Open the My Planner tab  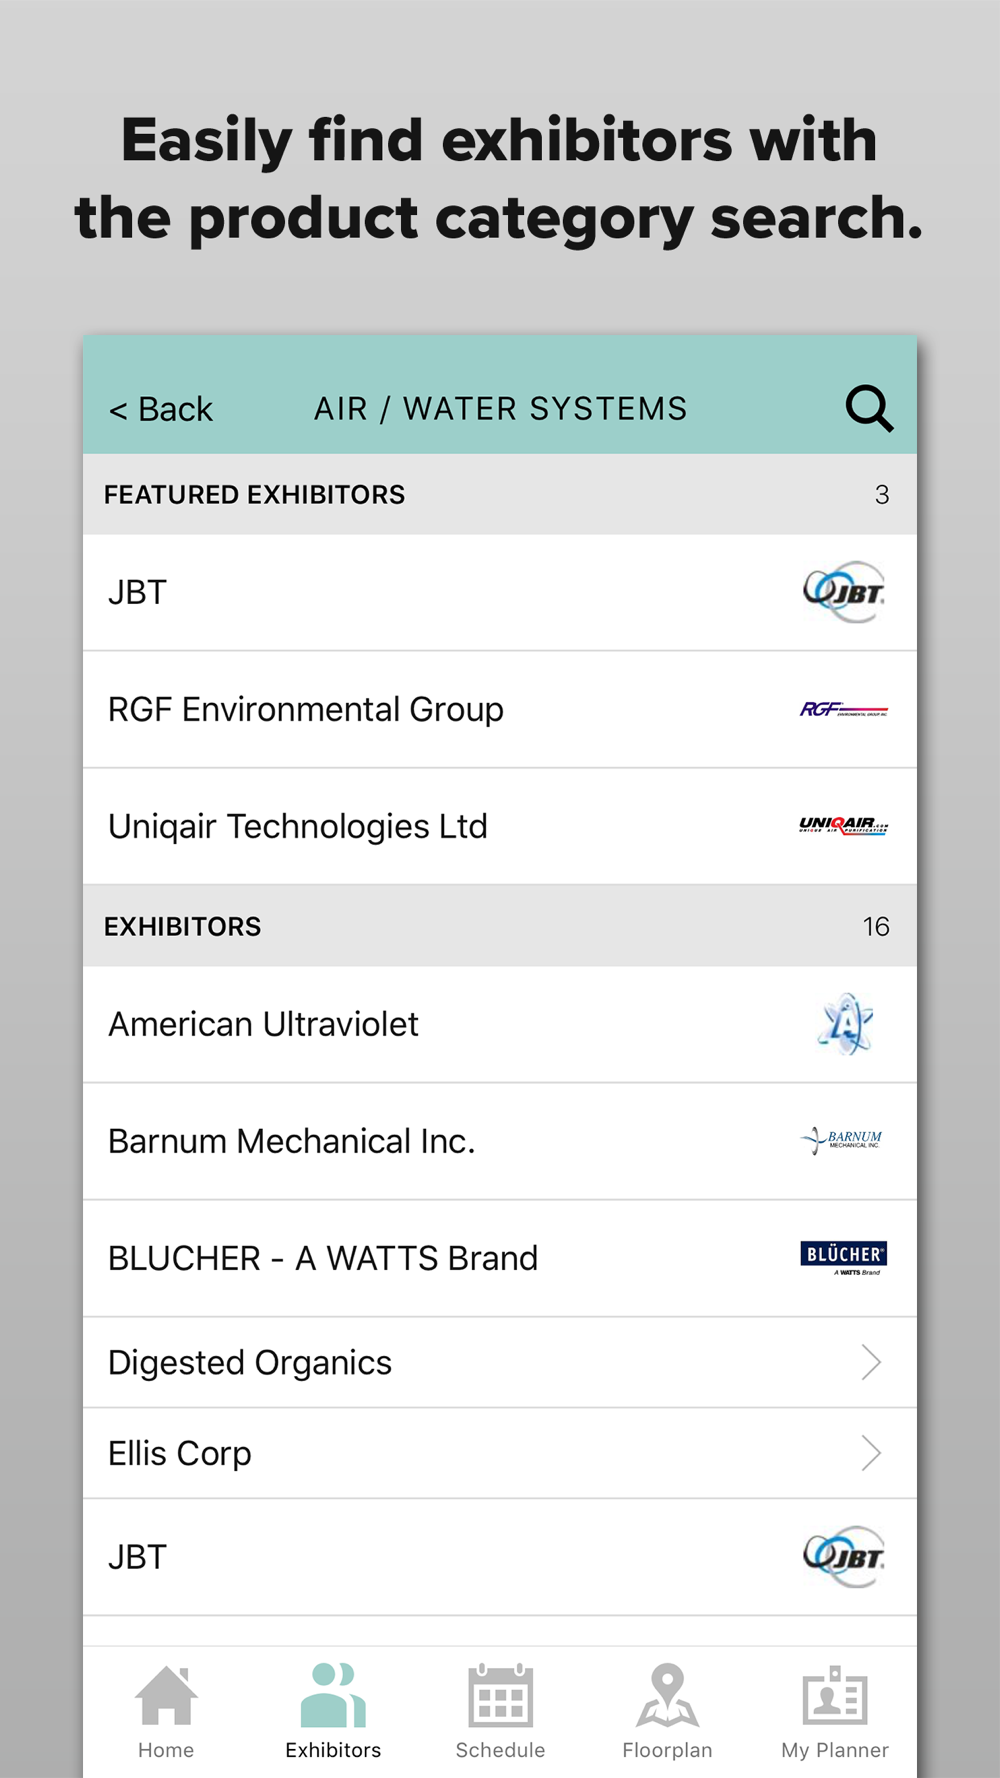pyautogui.click(x=835, y=1711)
